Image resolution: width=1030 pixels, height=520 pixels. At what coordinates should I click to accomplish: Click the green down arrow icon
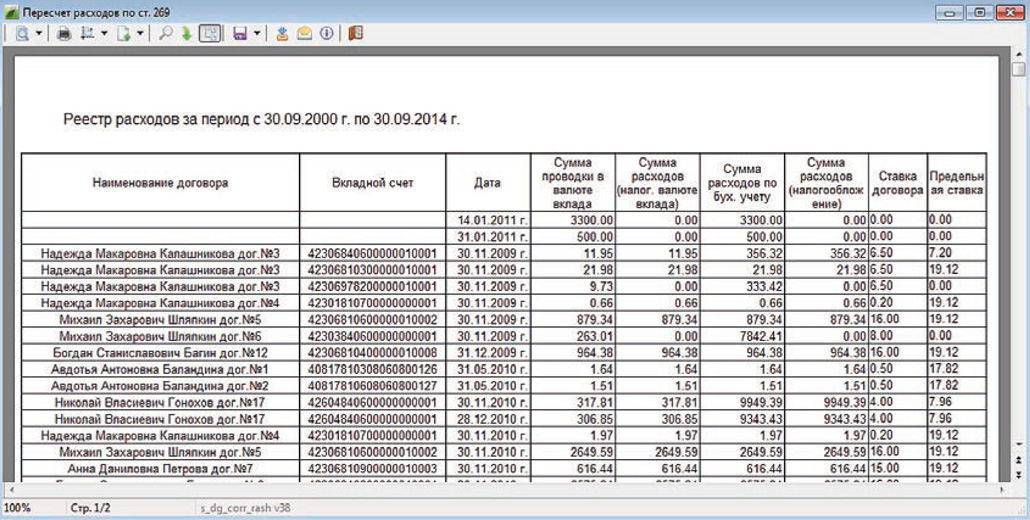(186, 33)
